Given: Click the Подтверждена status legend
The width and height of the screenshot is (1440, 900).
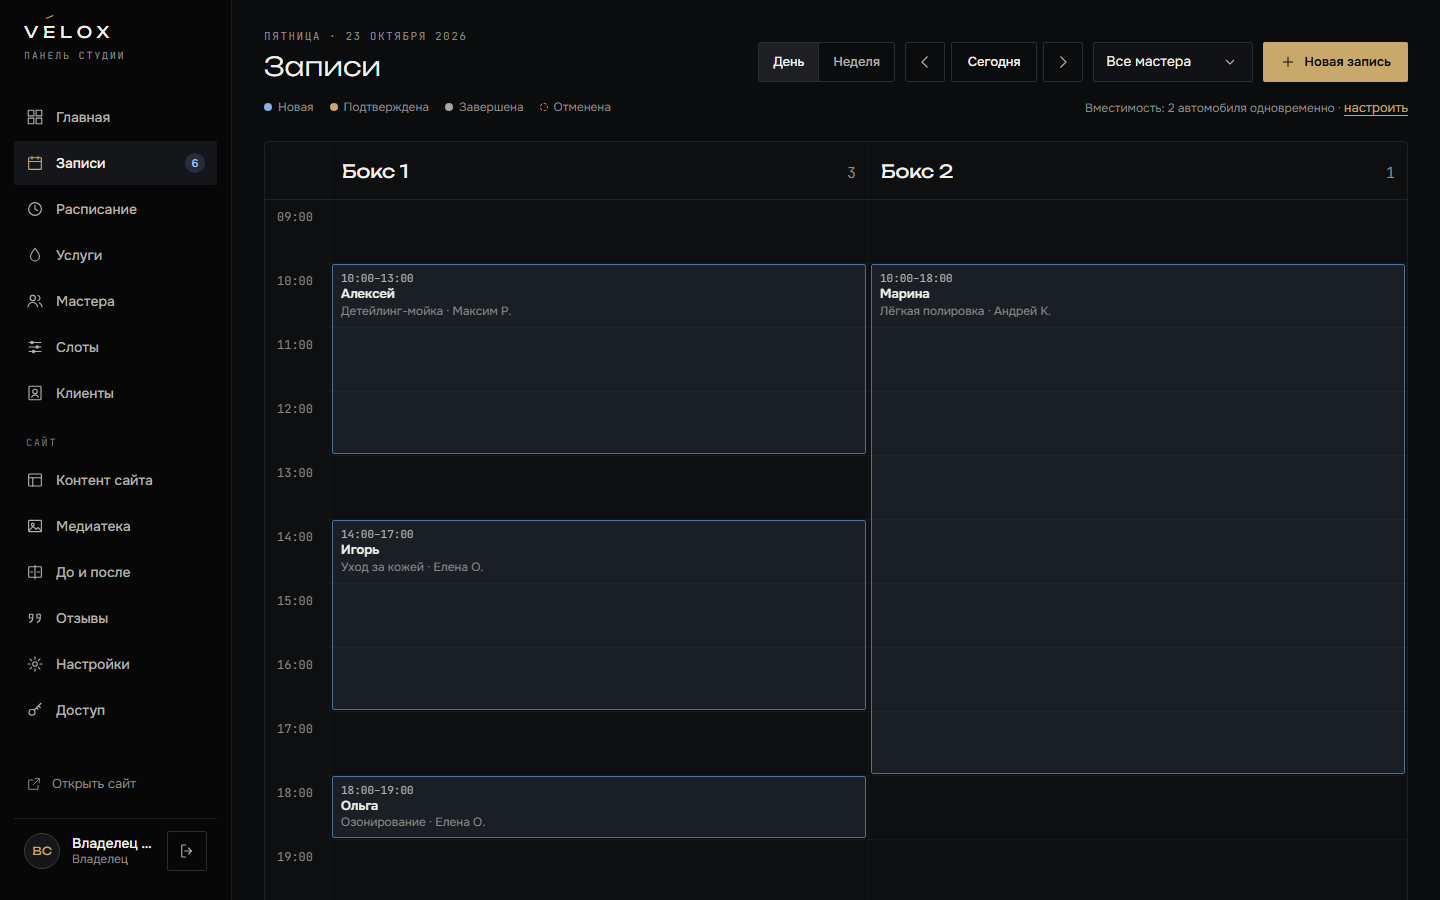Looking at the screenshot, I should click(x=379, y=107).
